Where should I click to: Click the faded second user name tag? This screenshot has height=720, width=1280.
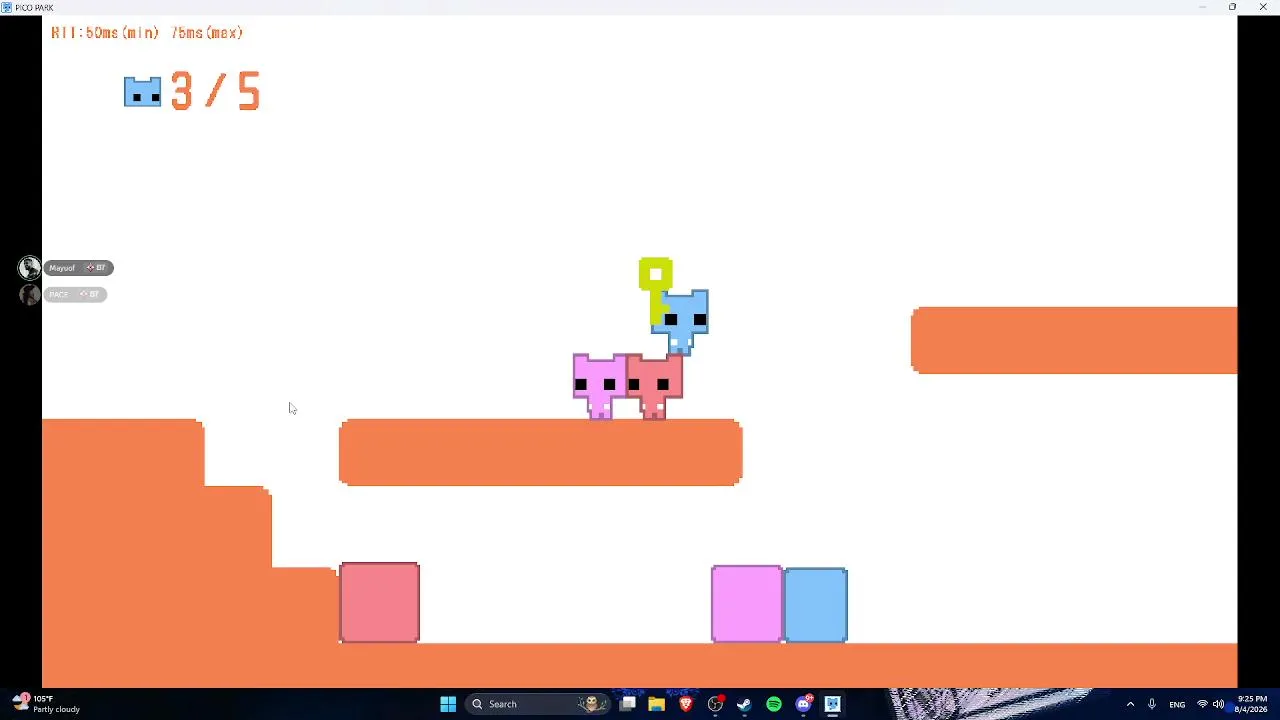tap(75, 294)
